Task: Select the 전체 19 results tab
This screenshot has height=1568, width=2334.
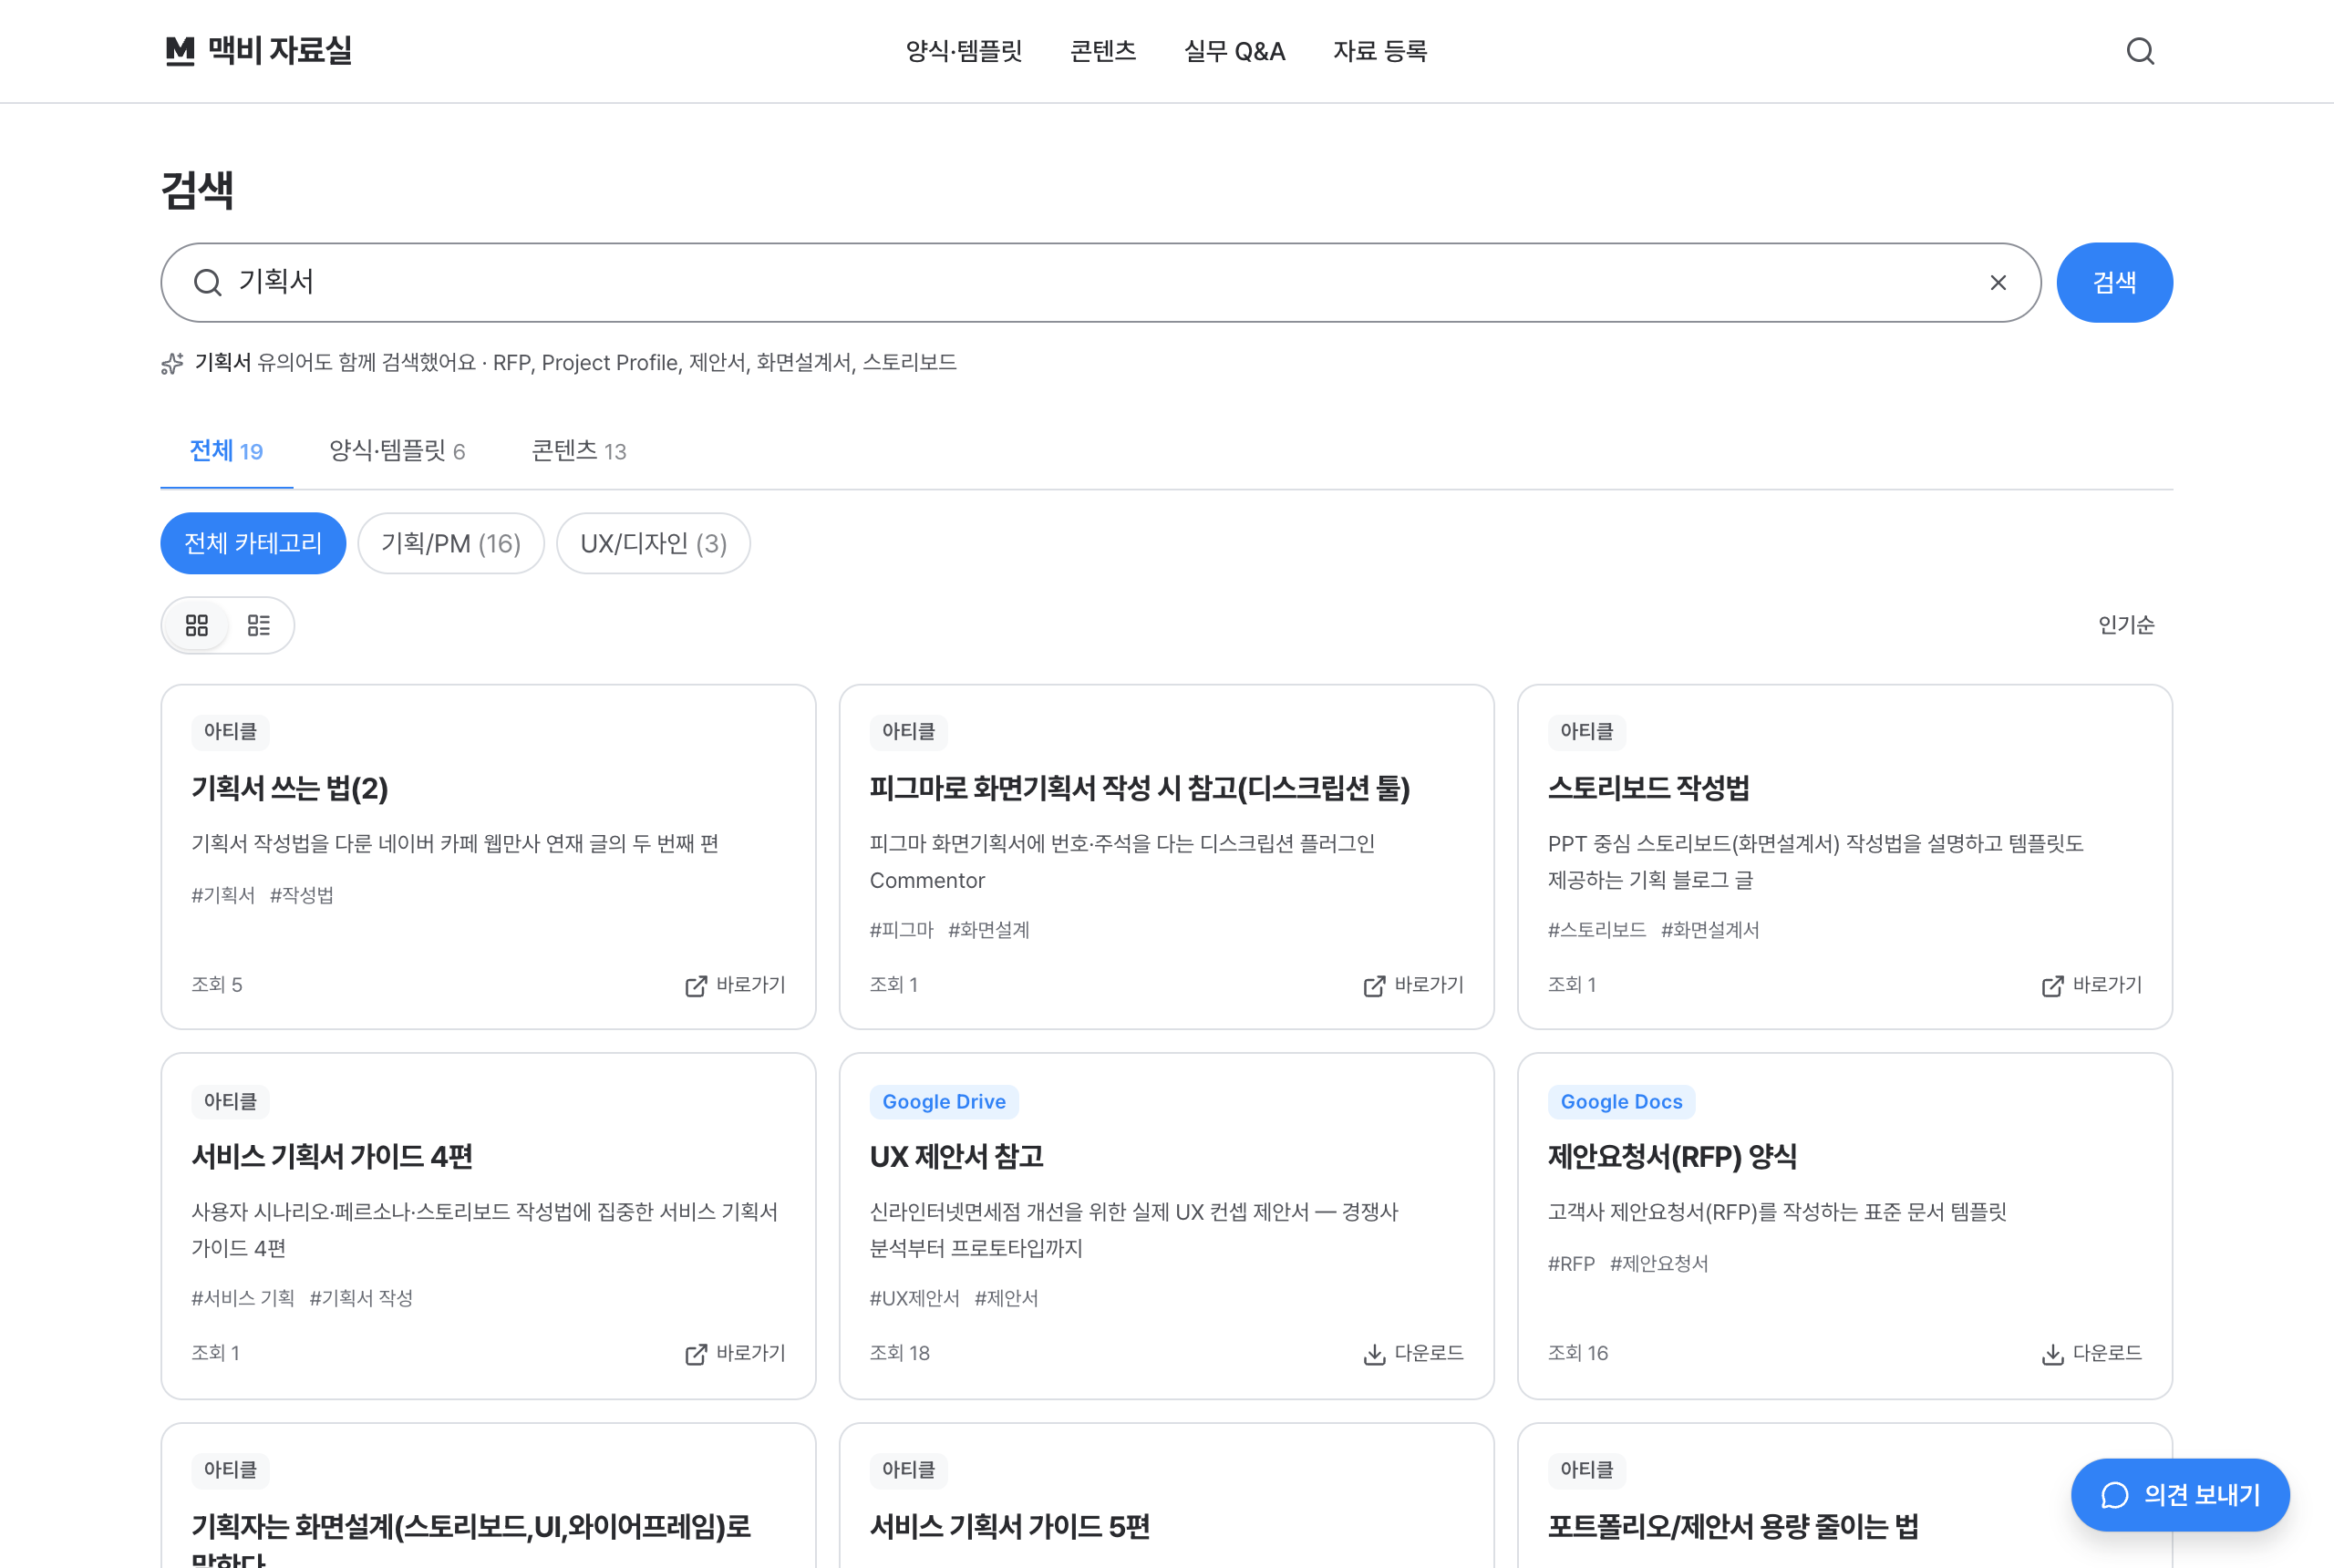Action: click(226, 451)
